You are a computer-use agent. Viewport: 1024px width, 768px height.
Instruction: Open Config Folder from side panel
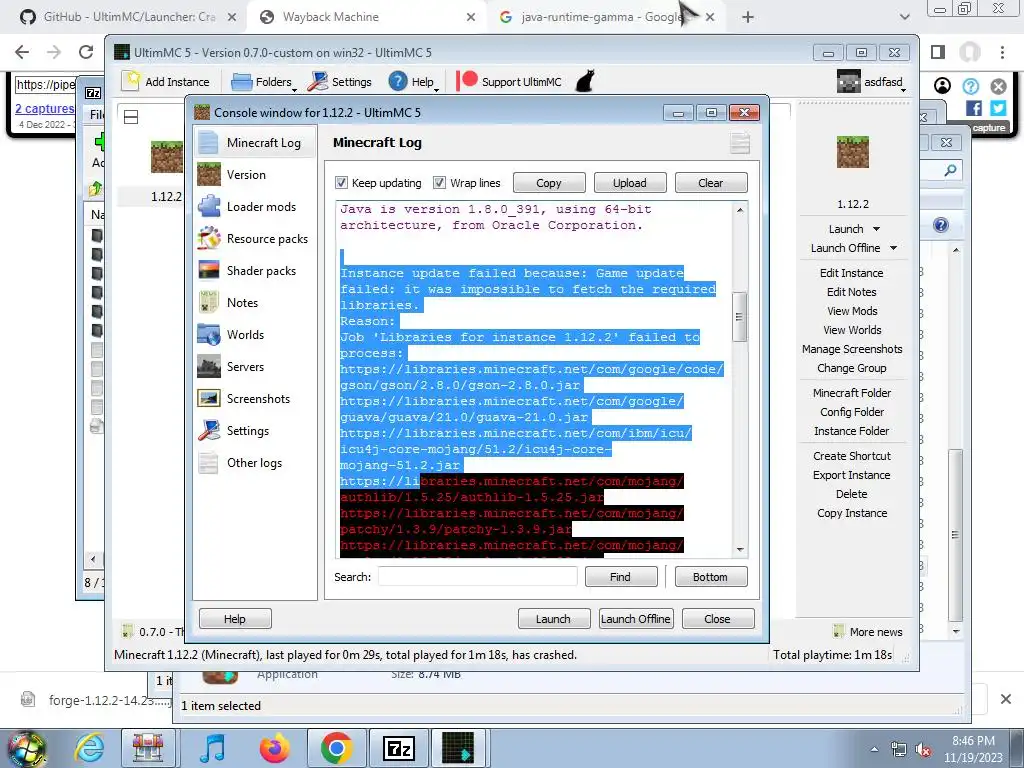(852, 411)
